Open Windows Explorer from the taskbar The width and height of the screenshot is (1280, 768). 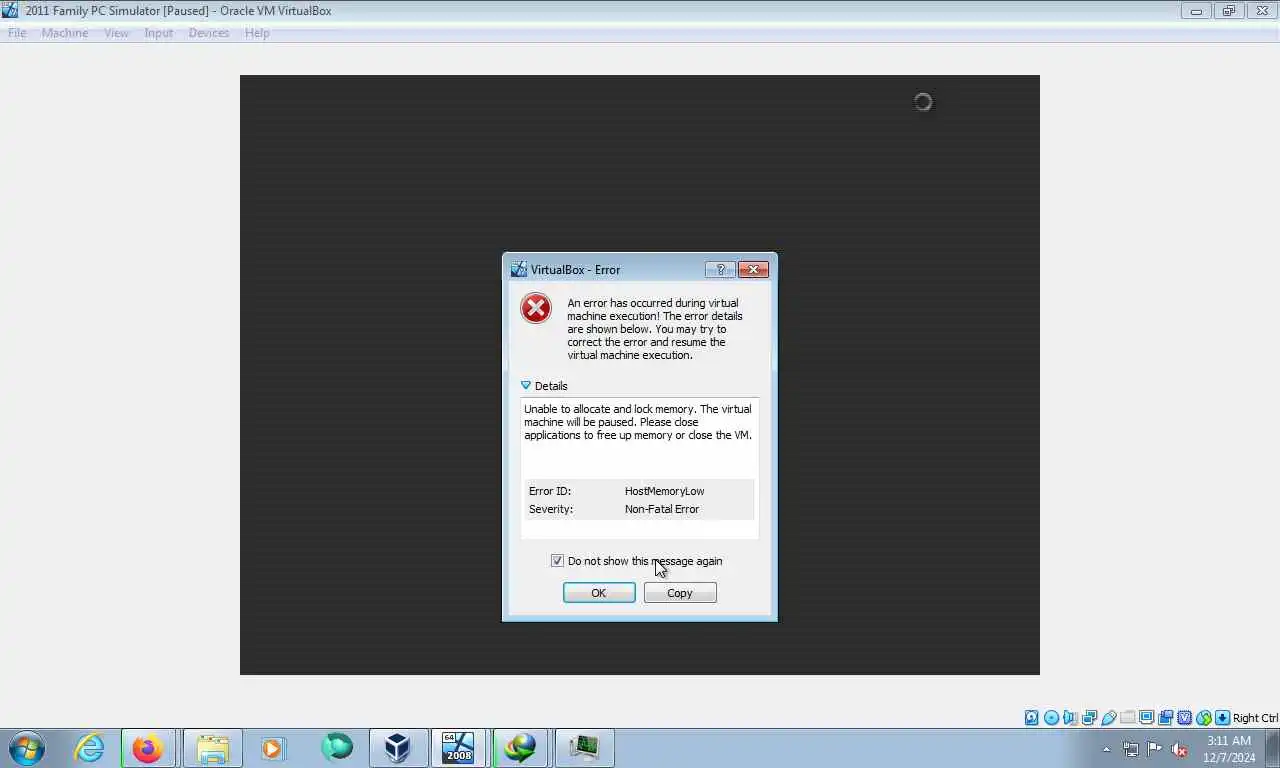point(213,748)
